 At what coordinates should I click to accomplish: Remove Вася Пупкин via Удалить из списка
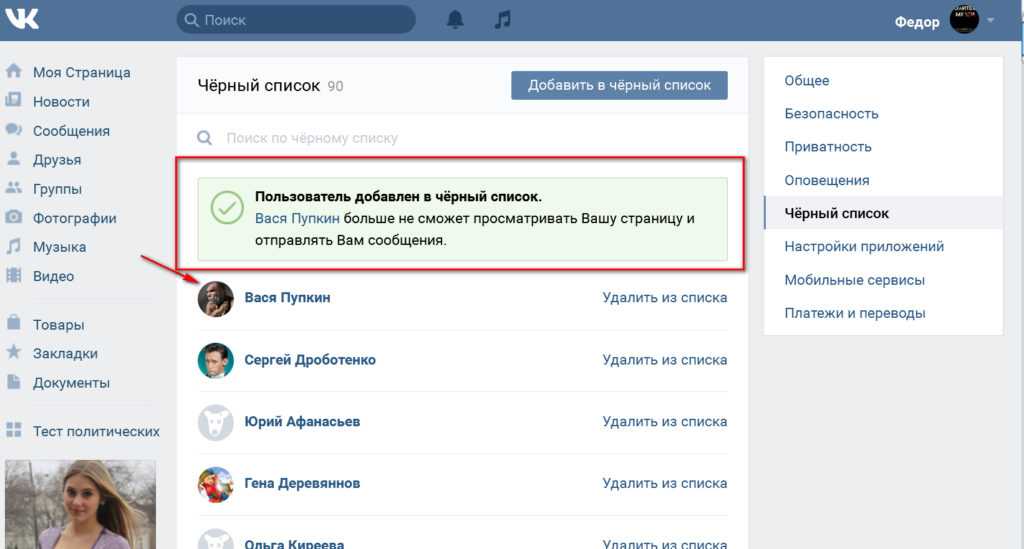(x=665, y=298)
